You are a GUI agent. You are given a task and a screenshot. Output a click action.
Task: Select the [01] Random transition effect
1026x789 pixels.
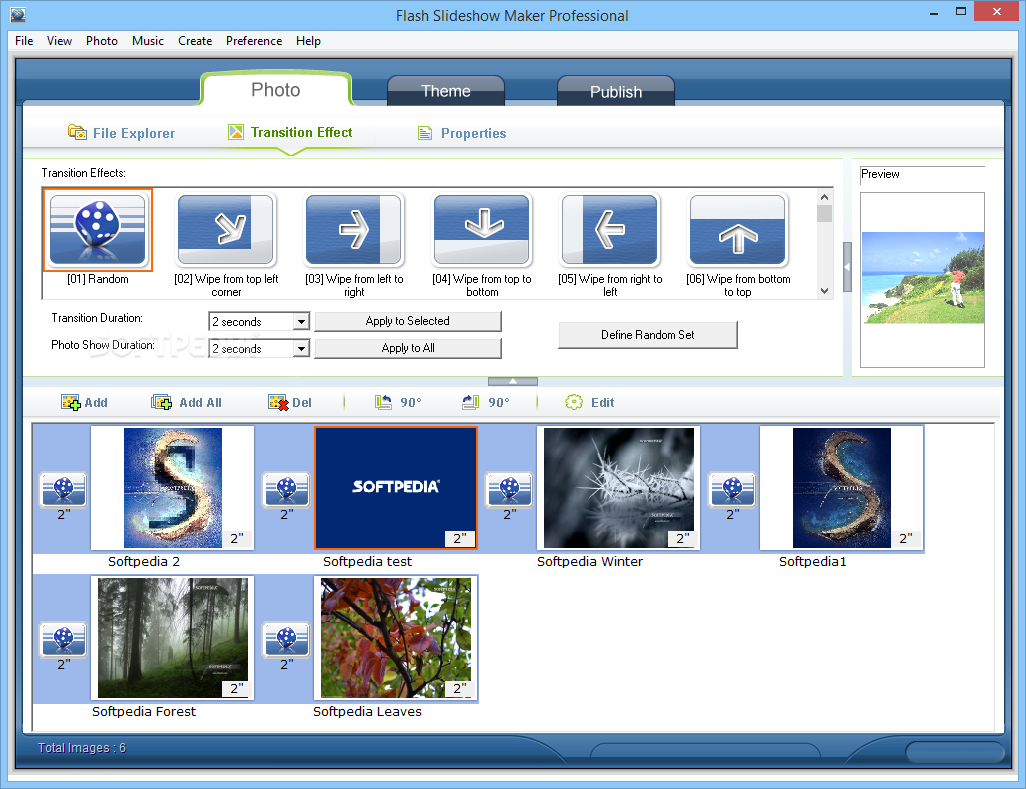click(x=98, y=230)
